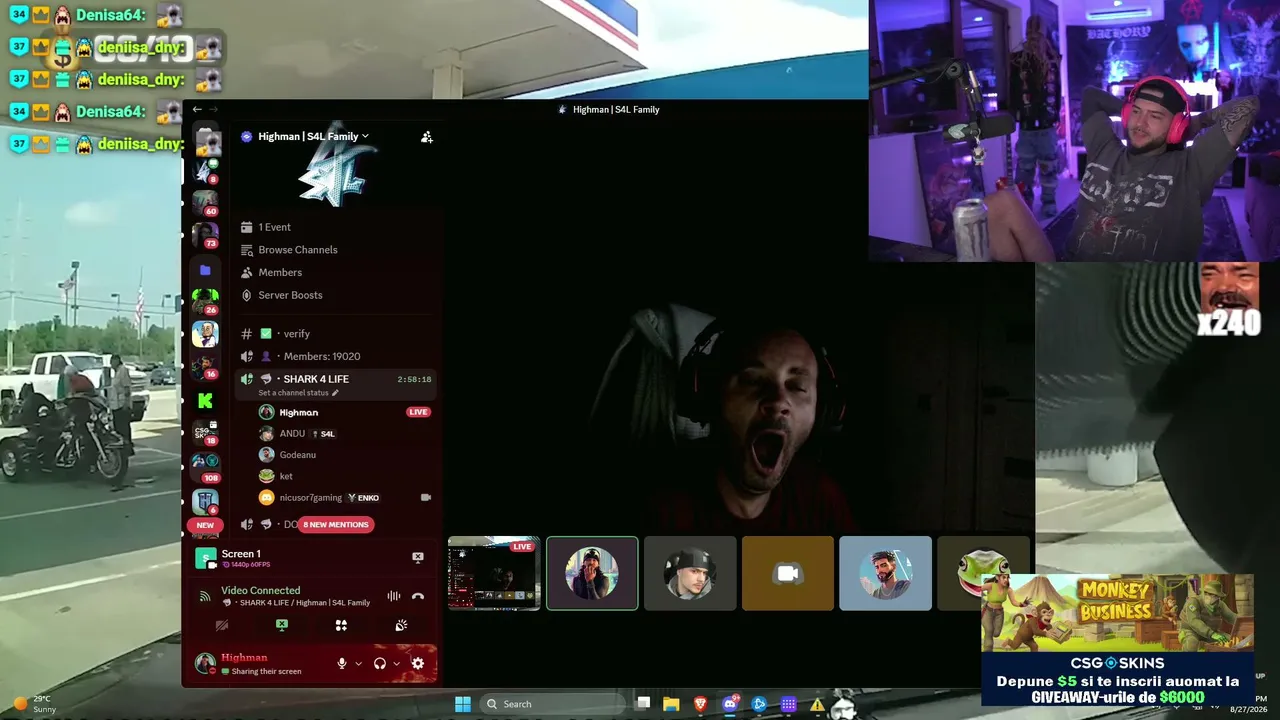Select the frog avatar participant tile
Image resolution: width=1280 pixels, height=720 pixels.
point(983,573)
